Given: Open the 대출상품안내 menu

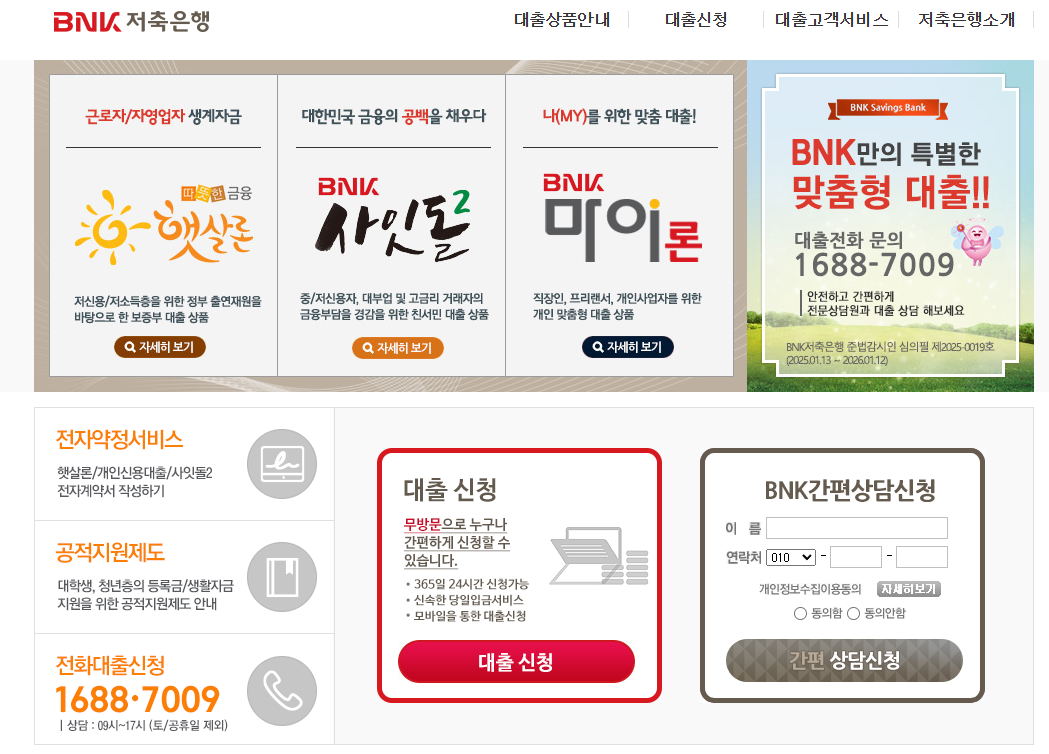Looking at the screenshot, I should pos(562,20).
